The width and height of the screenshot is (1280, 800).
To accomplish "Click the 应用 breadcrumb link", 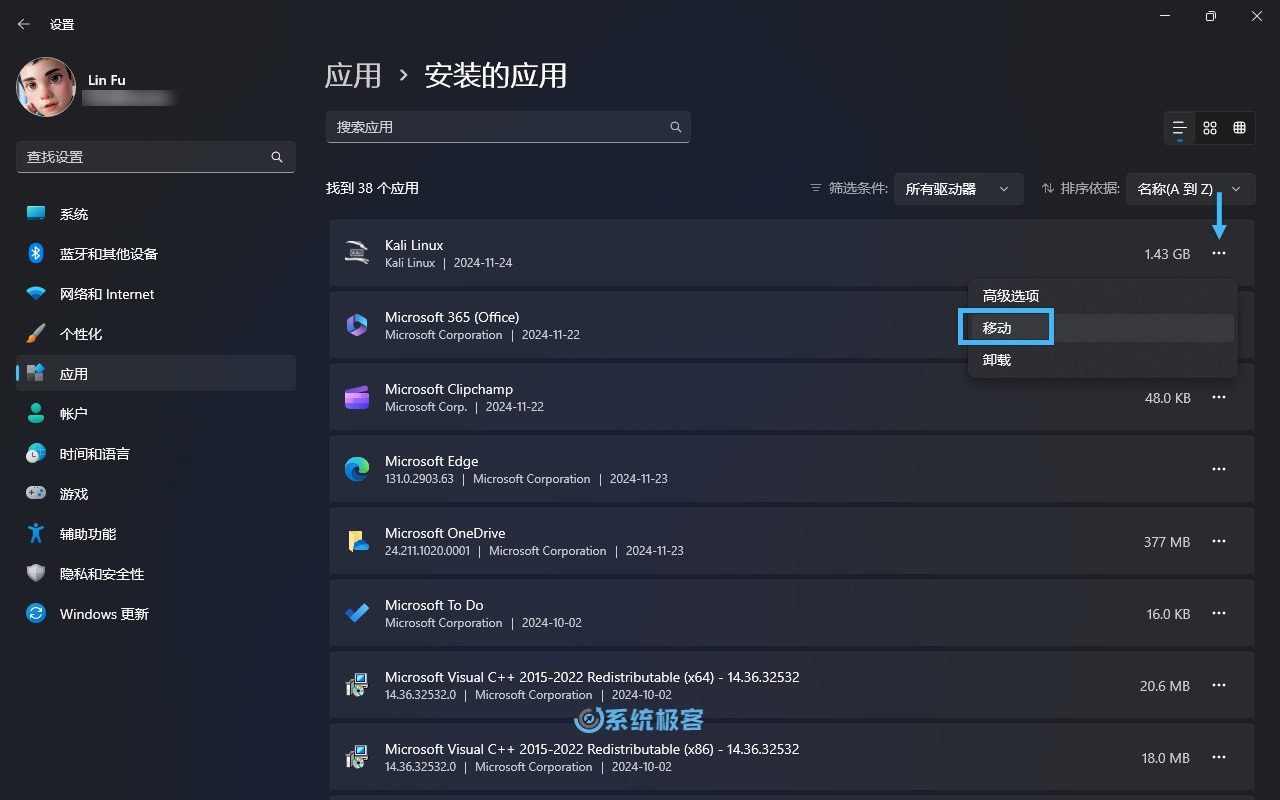I will 353,75.
